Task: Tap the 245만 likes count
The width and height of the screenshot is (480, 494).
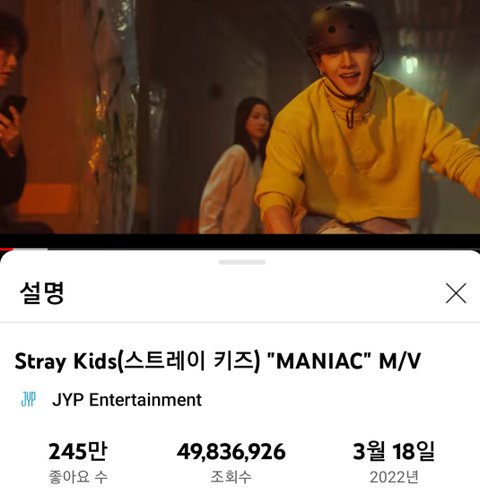Action: pyautogui.click(x=78, y=451)
